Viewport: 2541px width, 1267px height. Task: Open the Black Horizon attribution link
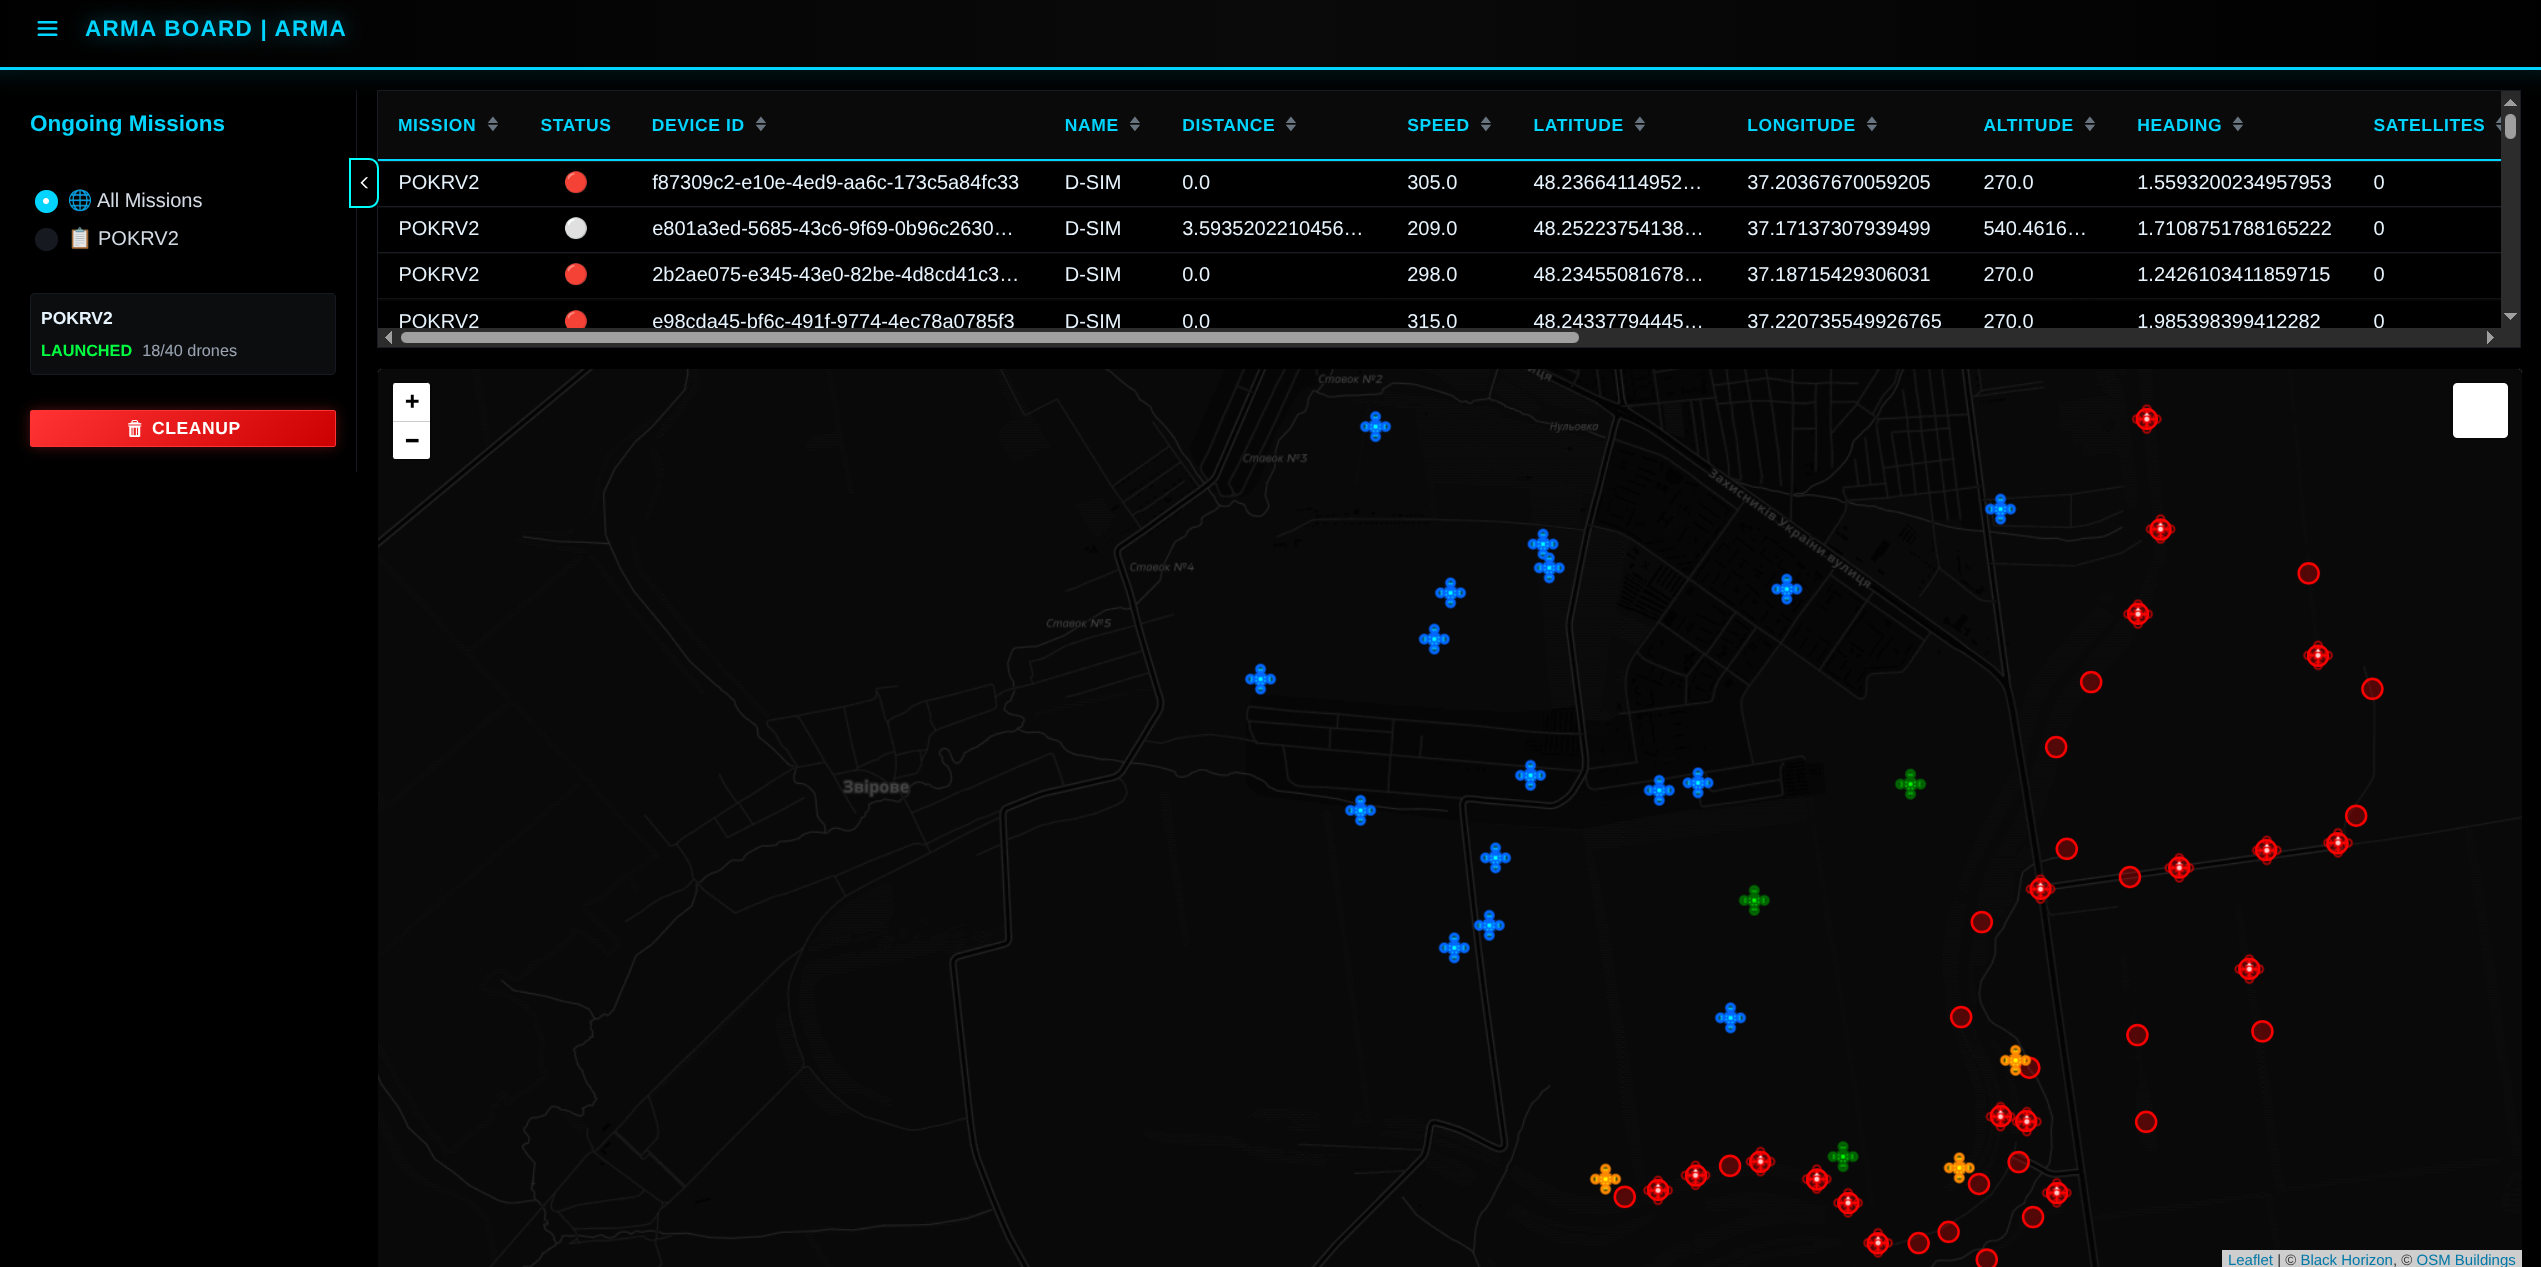click(x=2346, y=1259)
